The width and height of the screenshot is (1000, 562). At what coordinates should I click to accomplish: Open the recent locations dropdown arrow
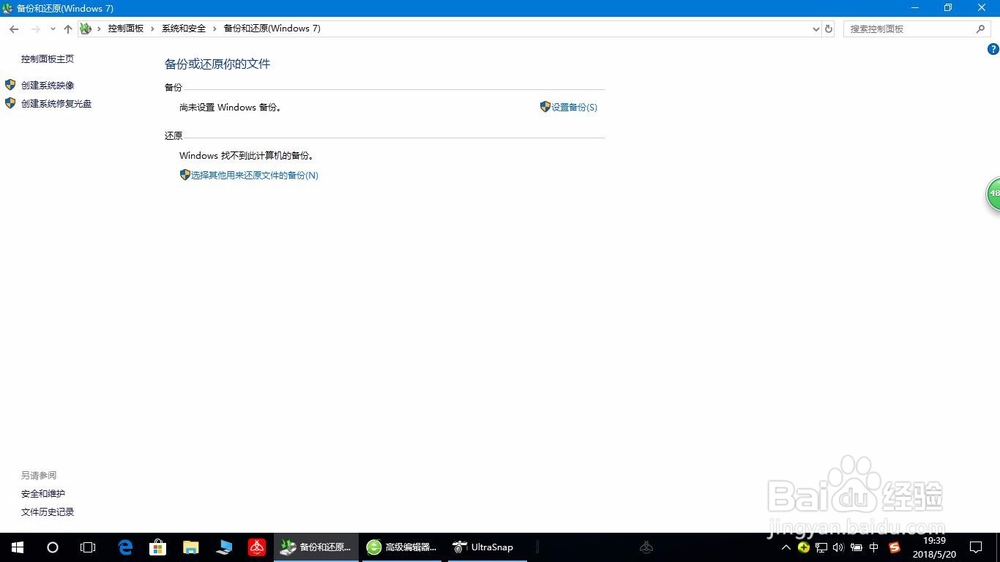[52, 29]
